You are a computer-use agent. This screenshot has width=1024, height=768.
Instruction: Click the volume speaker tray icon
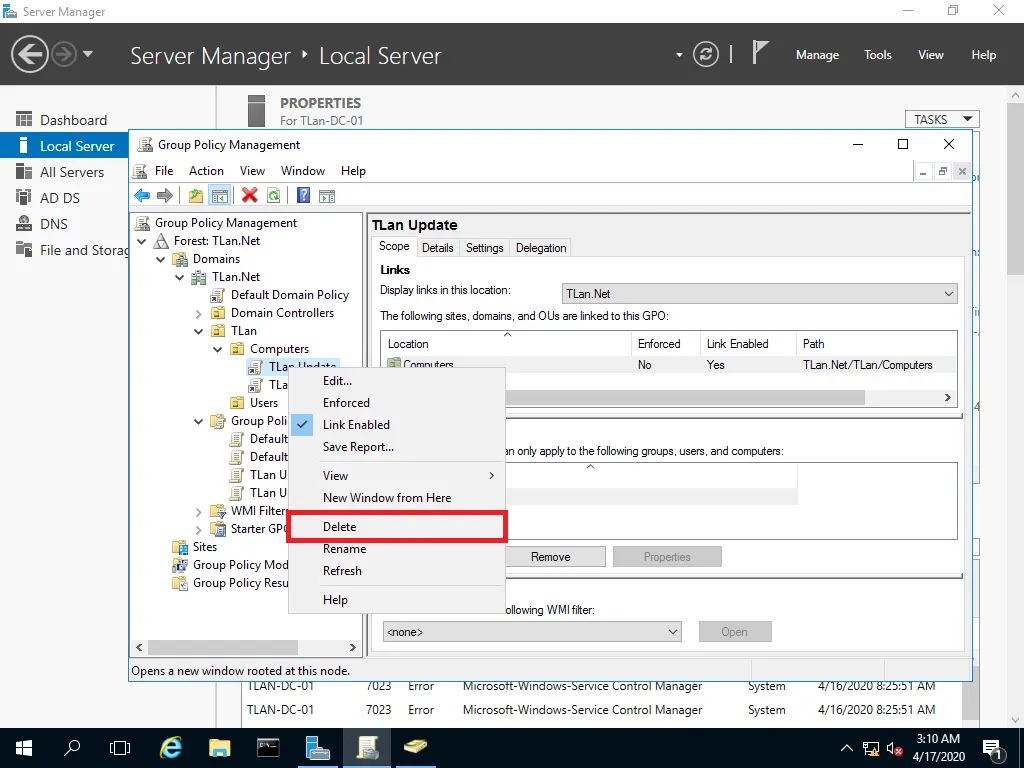click(894, 749)
